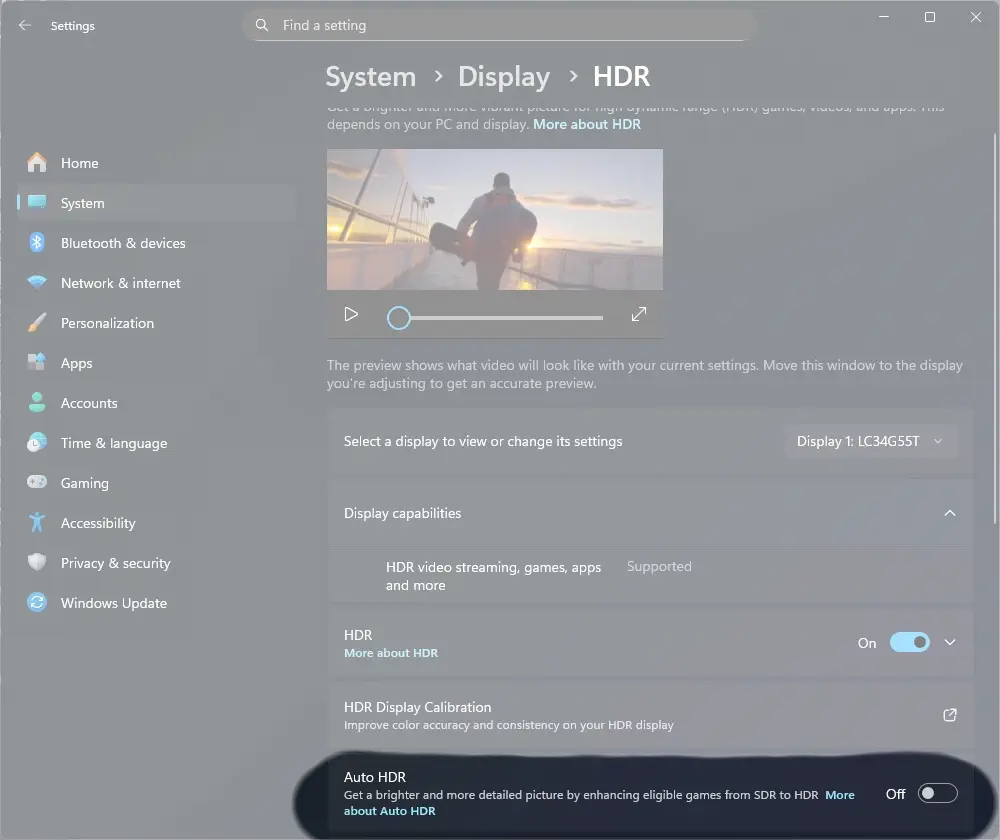
Task: Expand the HDR settings chevron
Action: 949,642
